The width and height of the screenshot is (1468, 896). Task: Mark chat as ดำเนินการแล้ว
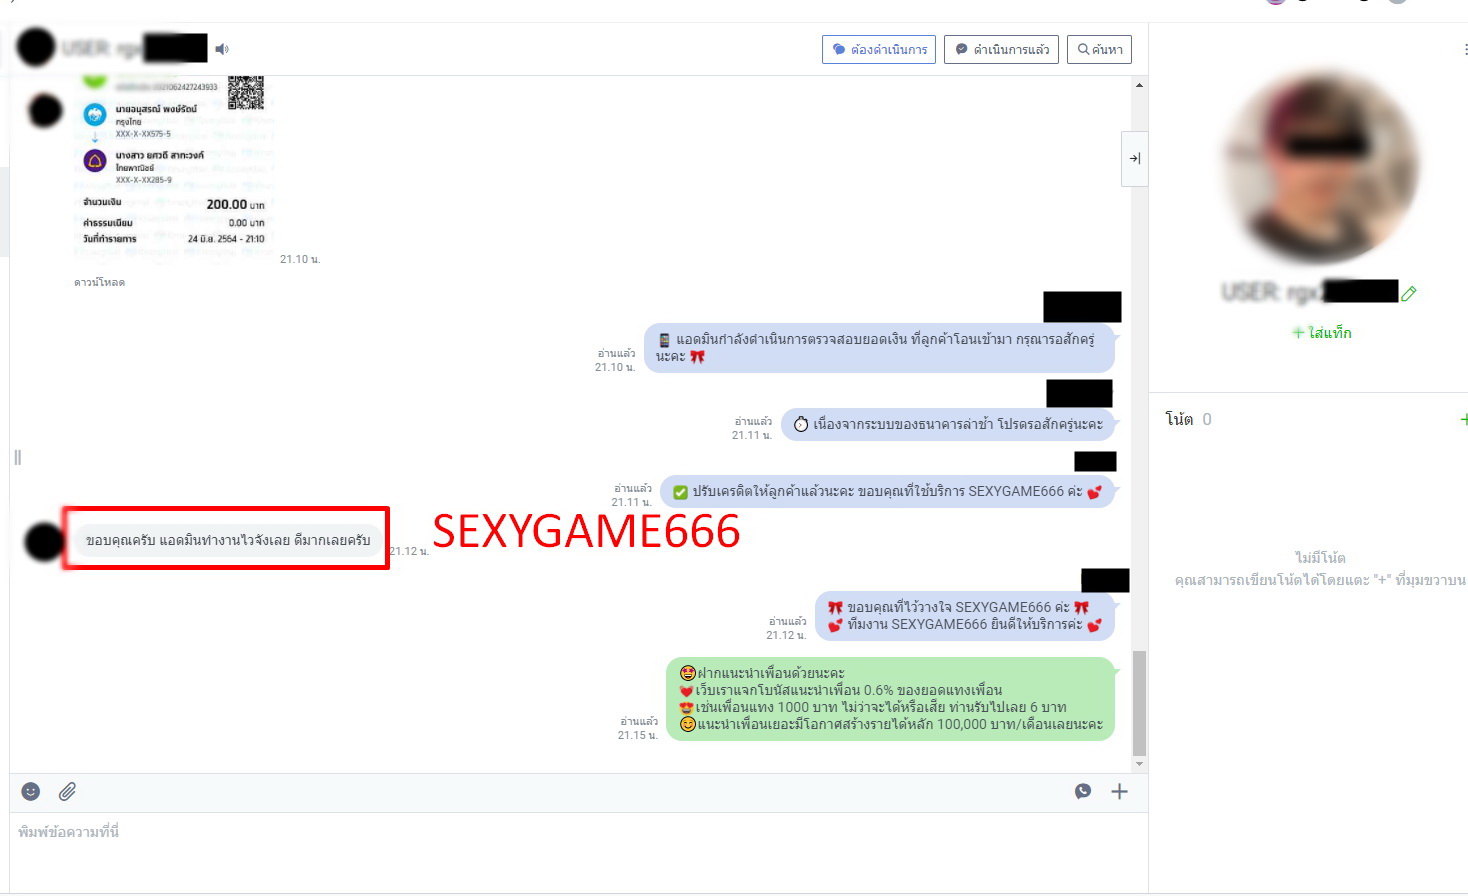(x=1001, y=49)
